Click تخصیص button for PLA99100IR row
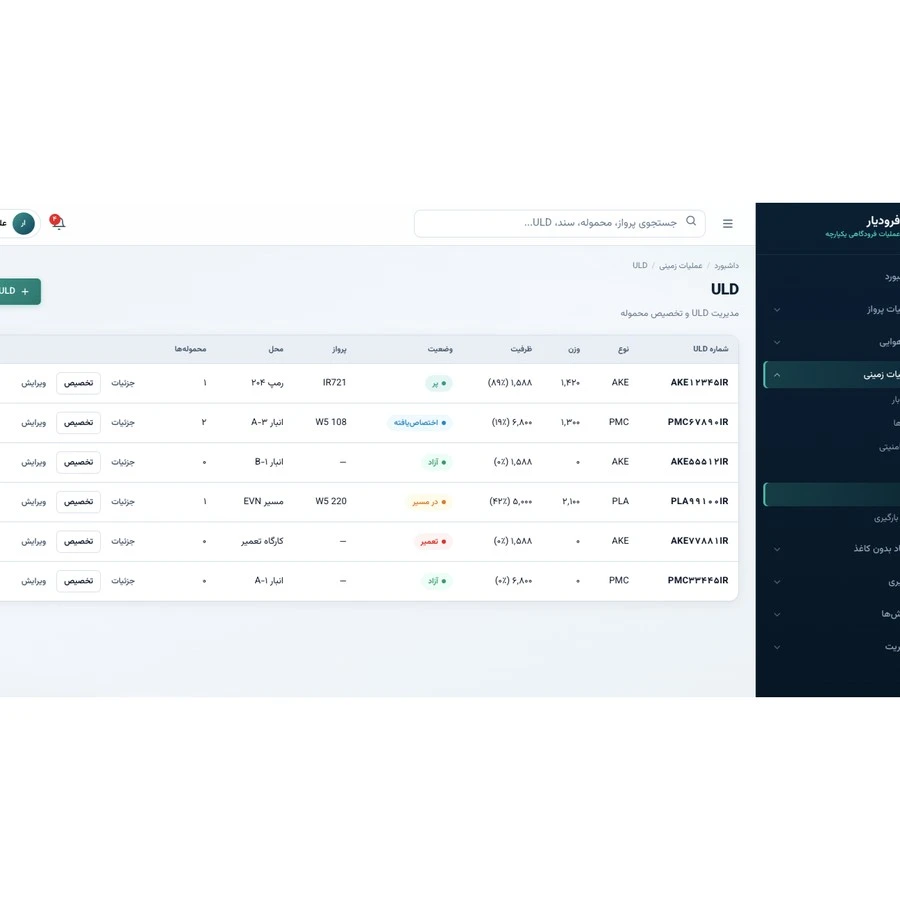The width and height of the screenshot is (900, 900). pos(79,502)
